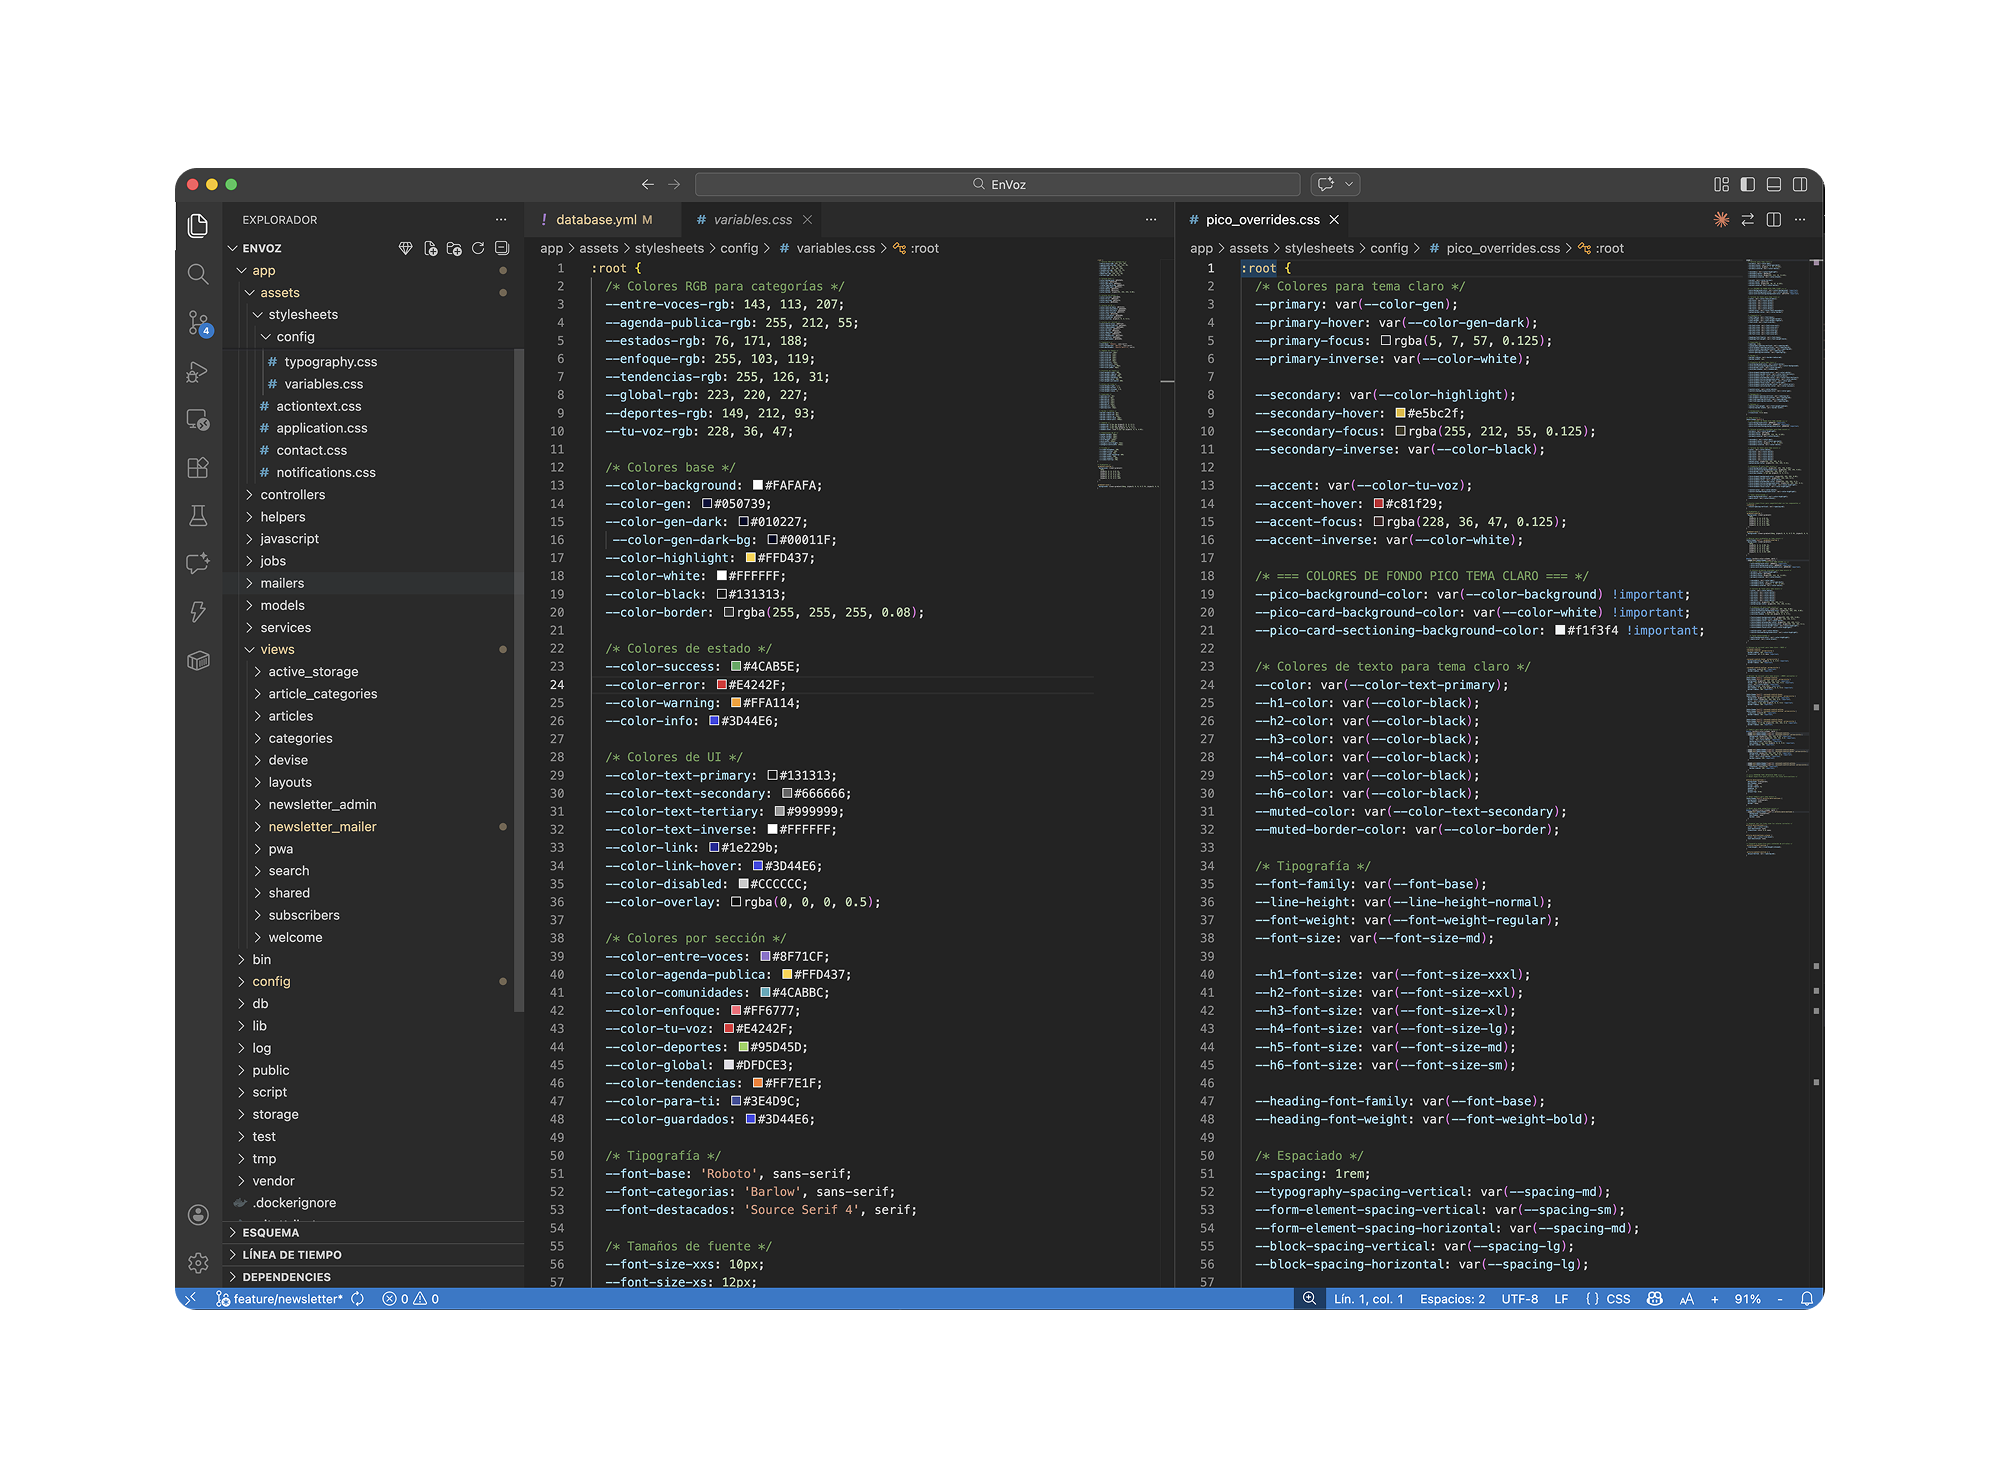Open the Search view in the activity bar
This screenshot has height=1478, width=2000.
tap(198, 274)
